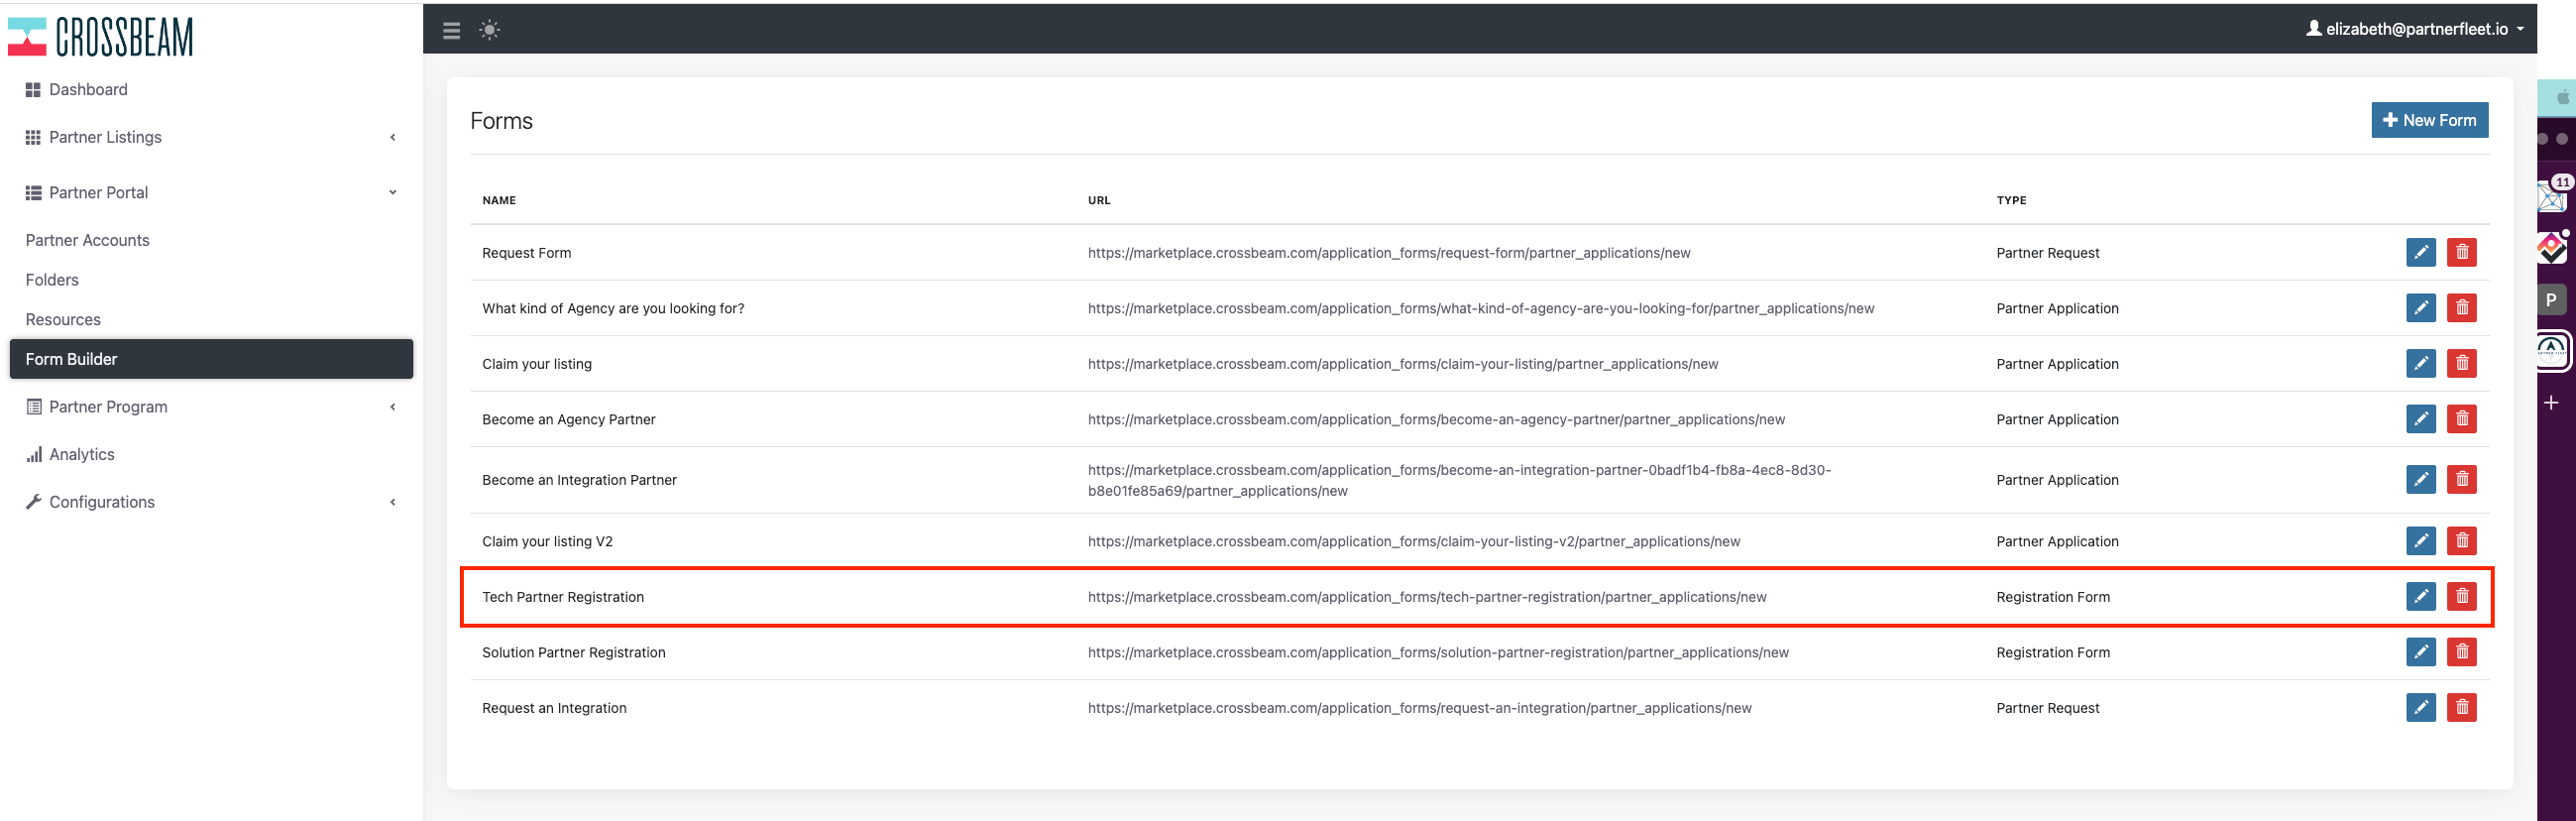Click the New Form button
2576x821 pixels.
[x=2429, y=120]
